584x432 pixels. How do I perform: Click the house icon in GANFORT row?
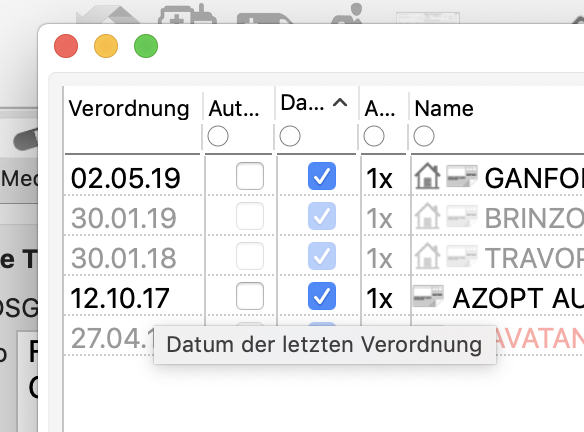point(427,176)
